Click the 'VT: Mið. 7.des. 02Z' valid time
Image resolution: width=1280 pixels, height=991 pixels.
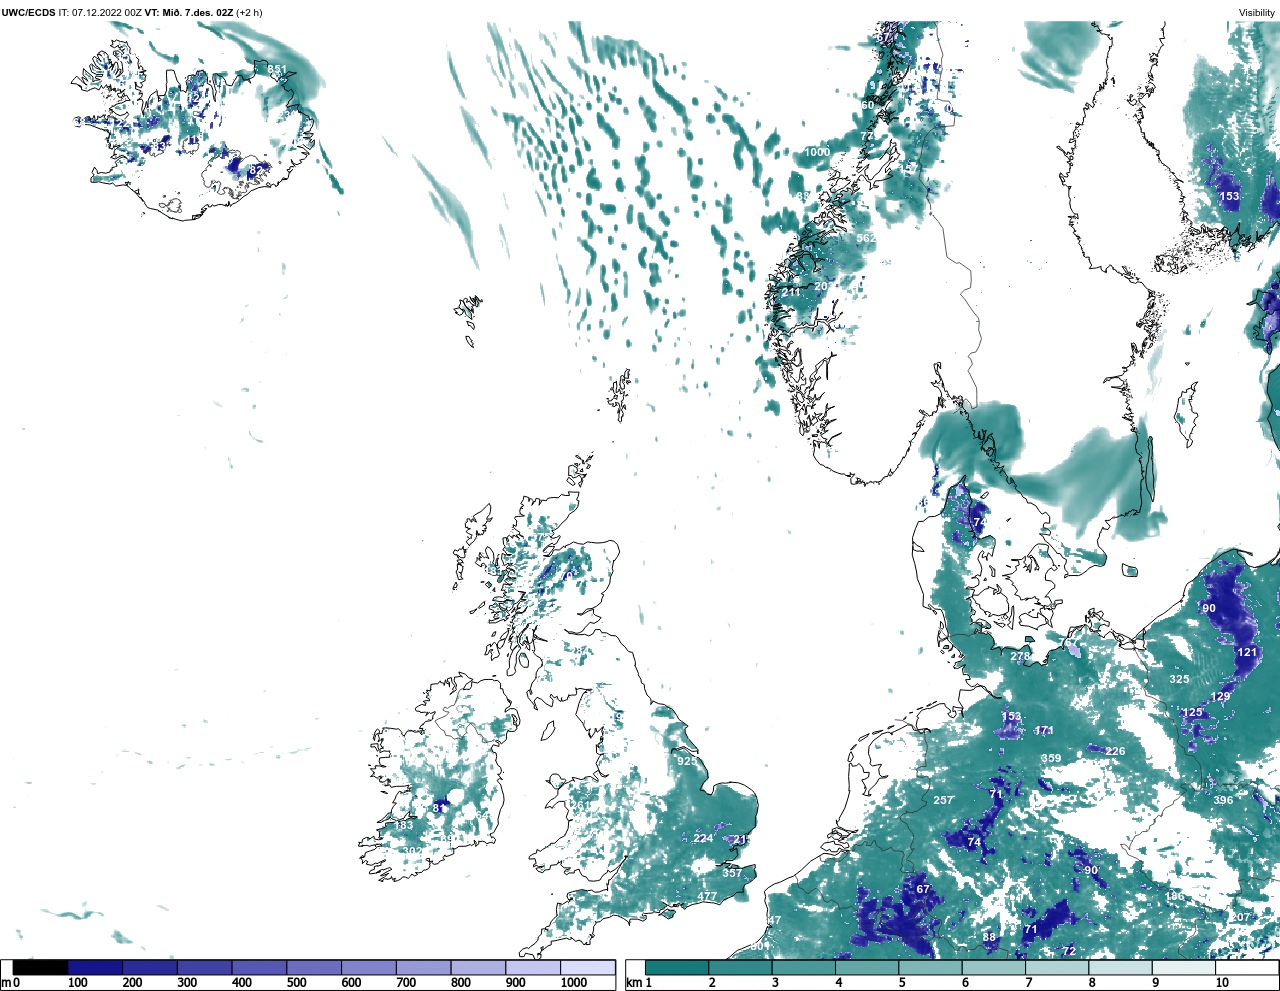(189, 13)
